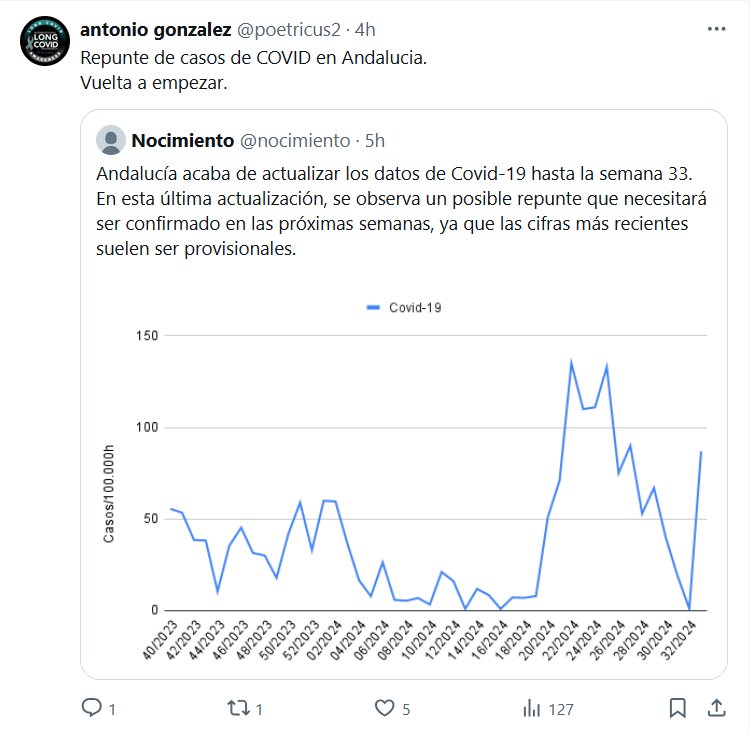The height and width of the screenshot is (732, 752).
Task: Bookmark this tweet
Action: coord(678,708)
